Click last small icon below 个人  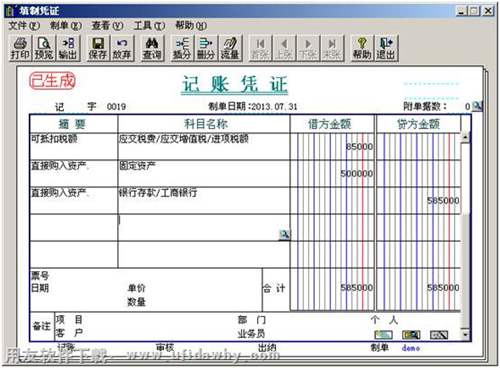point(439,334)
